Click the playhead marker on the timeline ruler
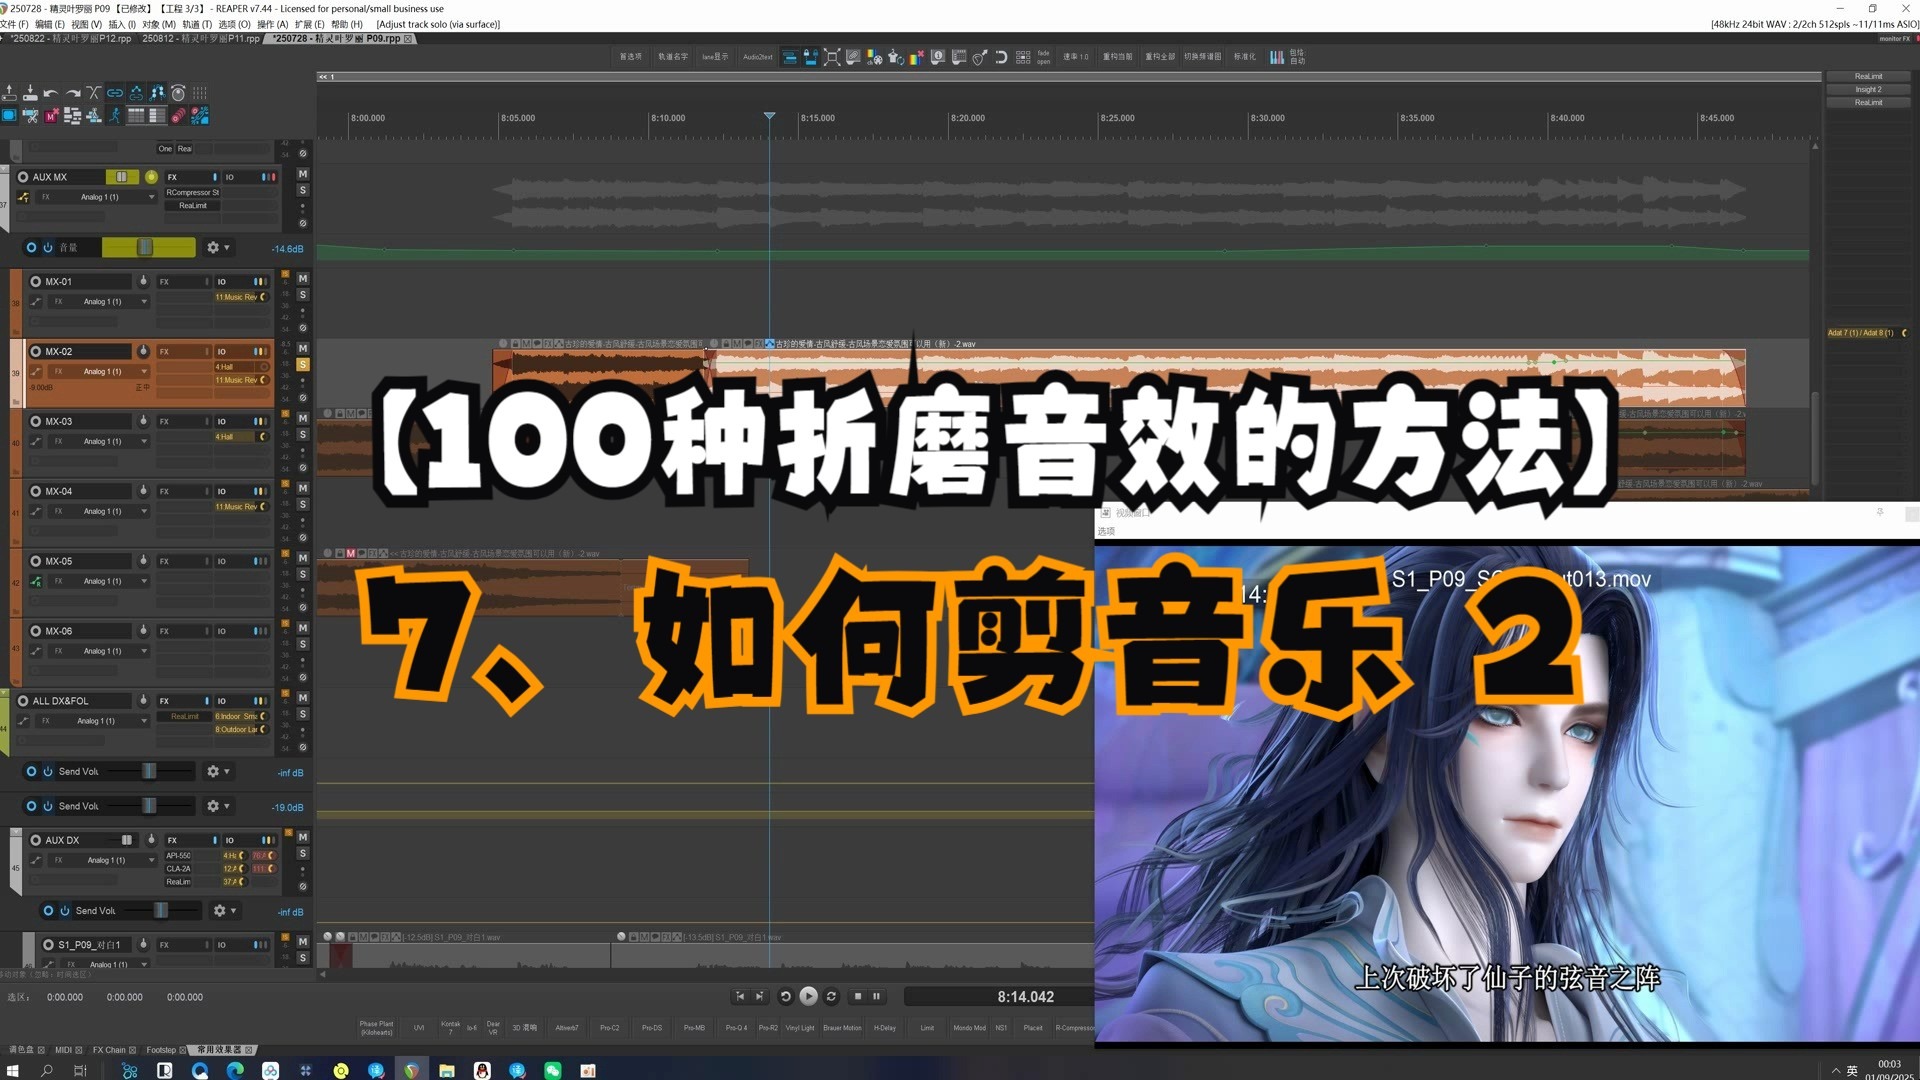This screenshot has width=1920, height=1080. [x=769, y=116]
